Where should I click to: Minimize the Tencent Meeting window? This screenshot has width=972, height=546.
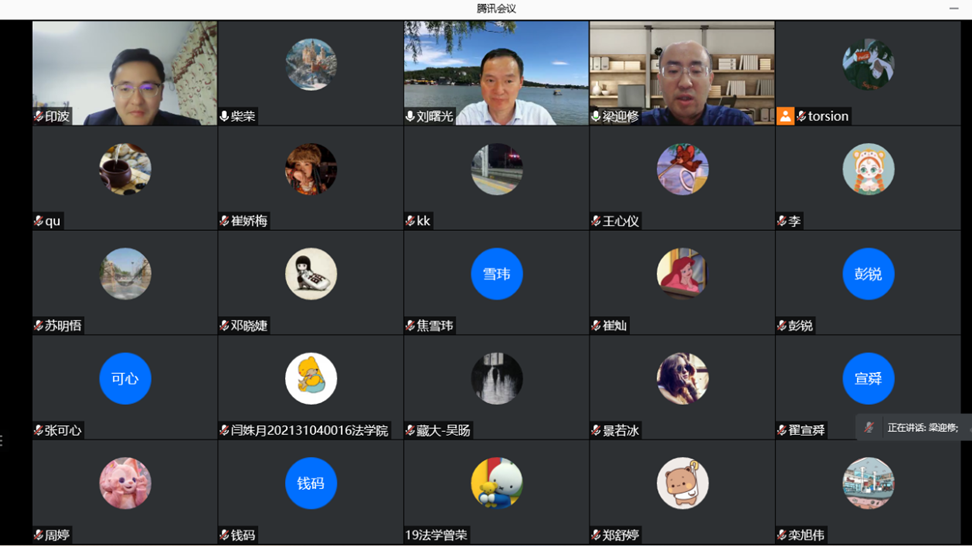953,9
